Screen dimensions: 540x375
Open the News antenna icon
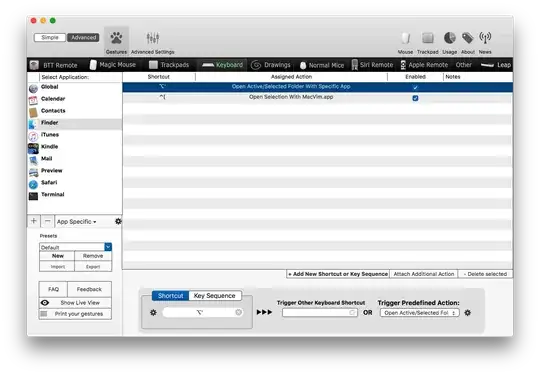point(485,38)
